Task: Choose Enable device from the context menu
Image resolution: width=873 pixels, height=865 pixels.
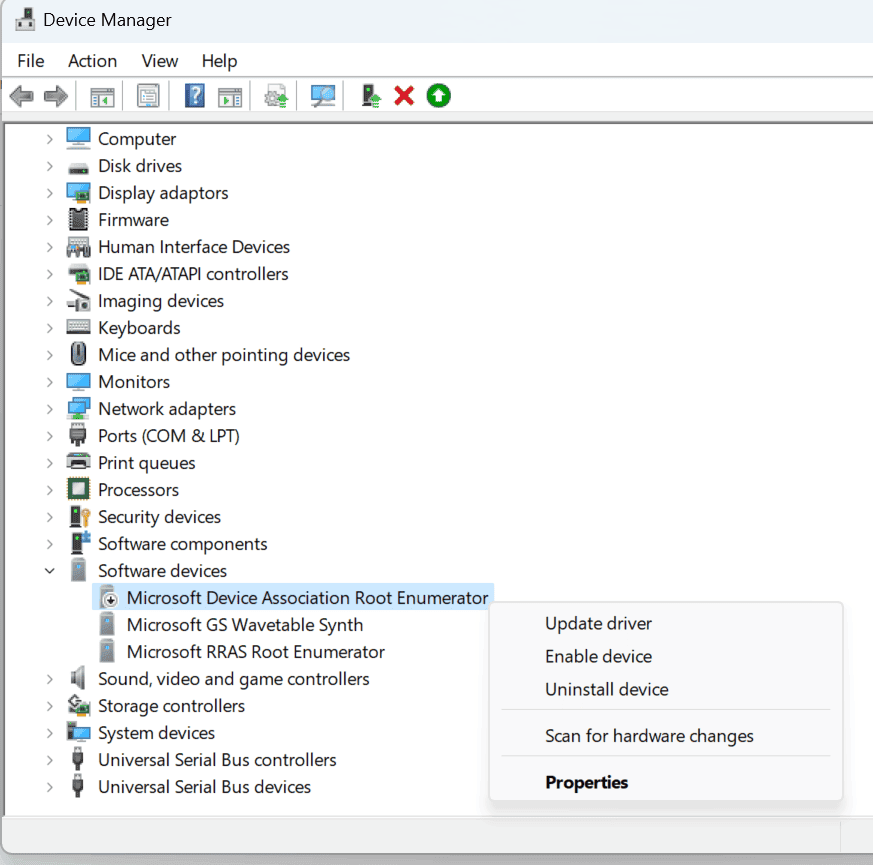Action: pyautogui.click(x=598, y=657)
